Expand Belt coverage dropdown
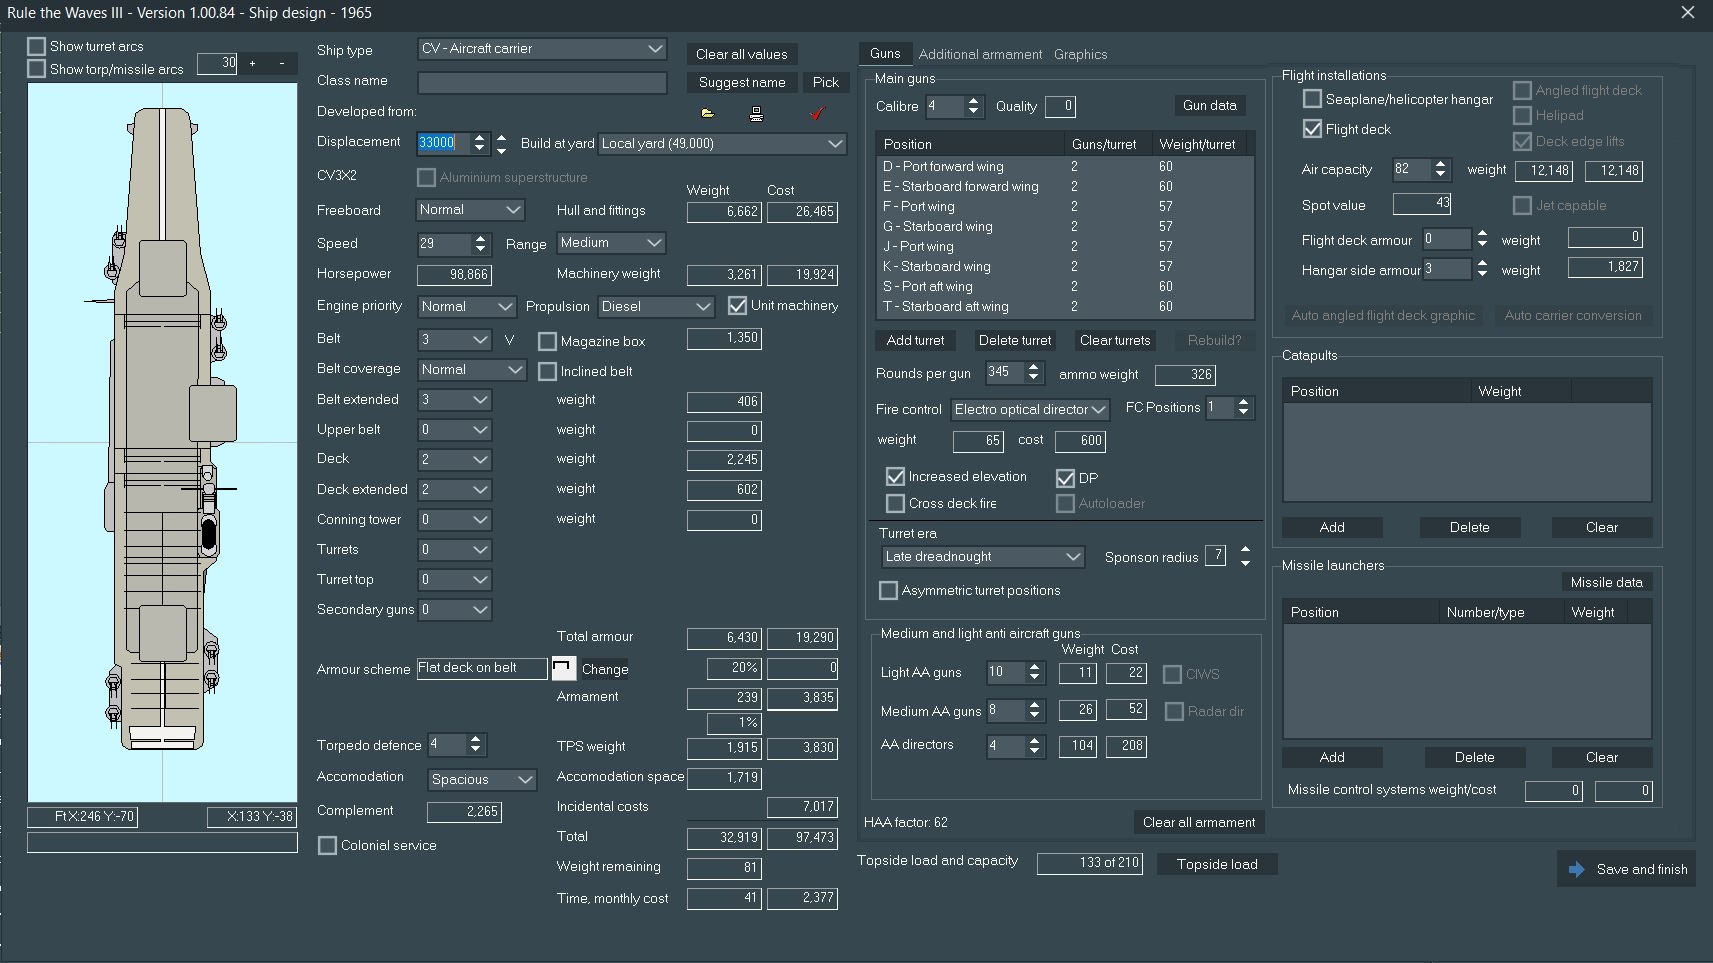 point(471,370)
